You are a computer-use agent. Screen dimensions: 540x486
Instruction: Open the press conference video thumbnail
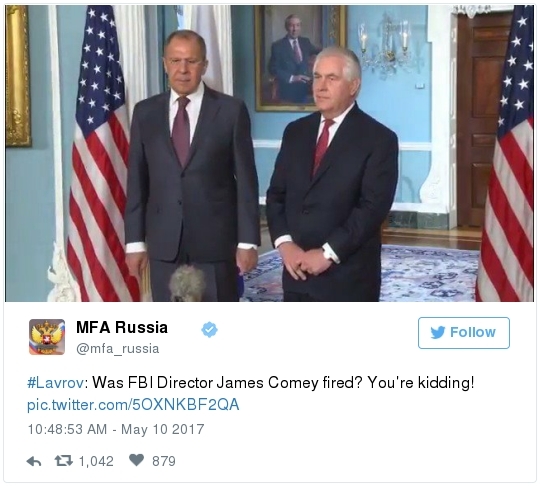pyautogui.click(x=269, y=153)
